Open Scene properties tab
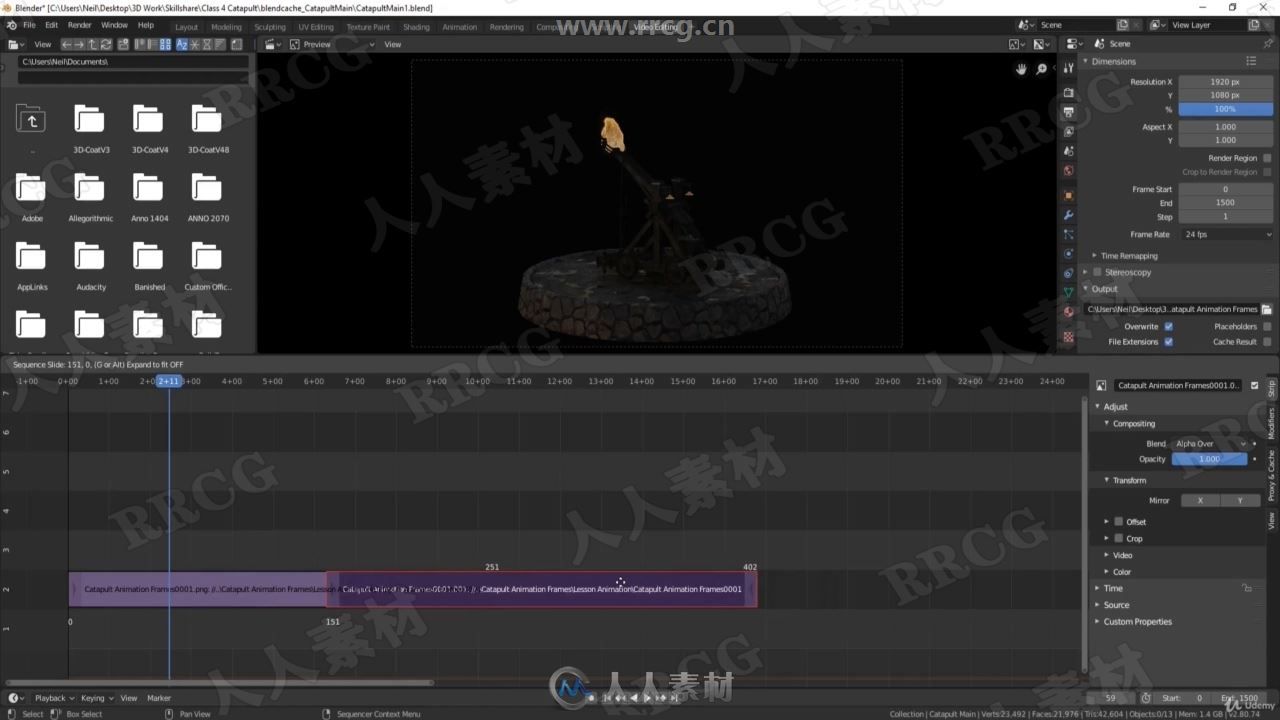The image size is (1280, 720). coord(1069,151)
